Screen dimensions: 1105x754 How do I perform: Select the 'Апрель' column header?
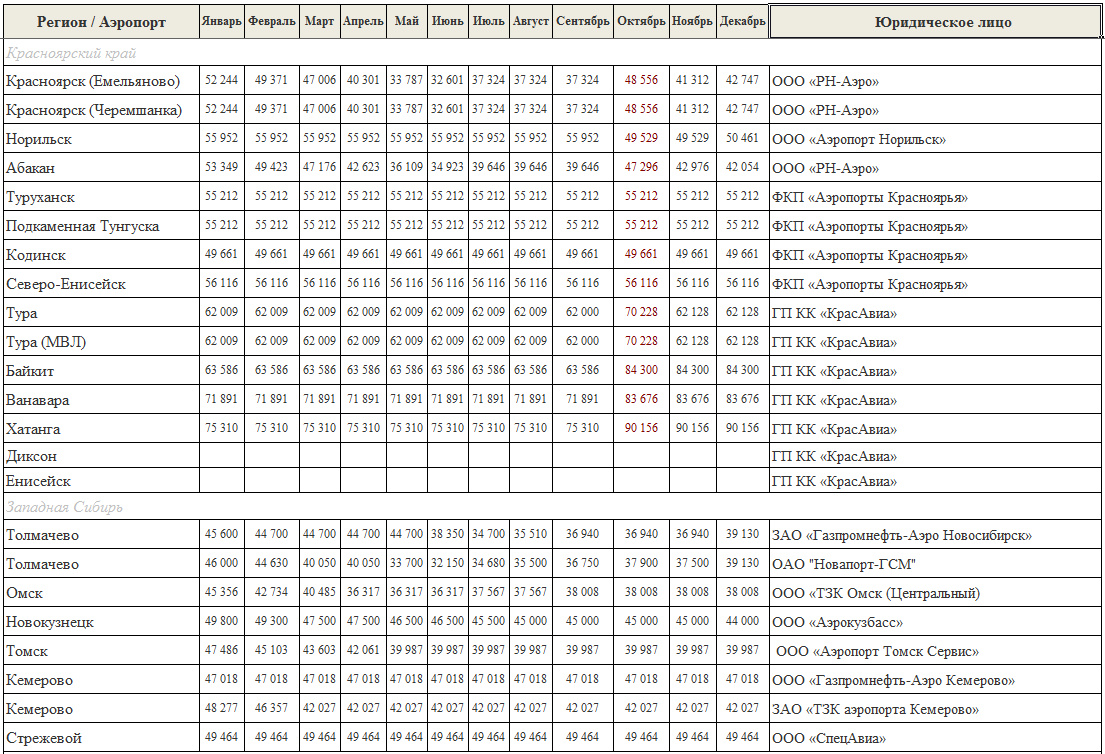tap(363, 21)
